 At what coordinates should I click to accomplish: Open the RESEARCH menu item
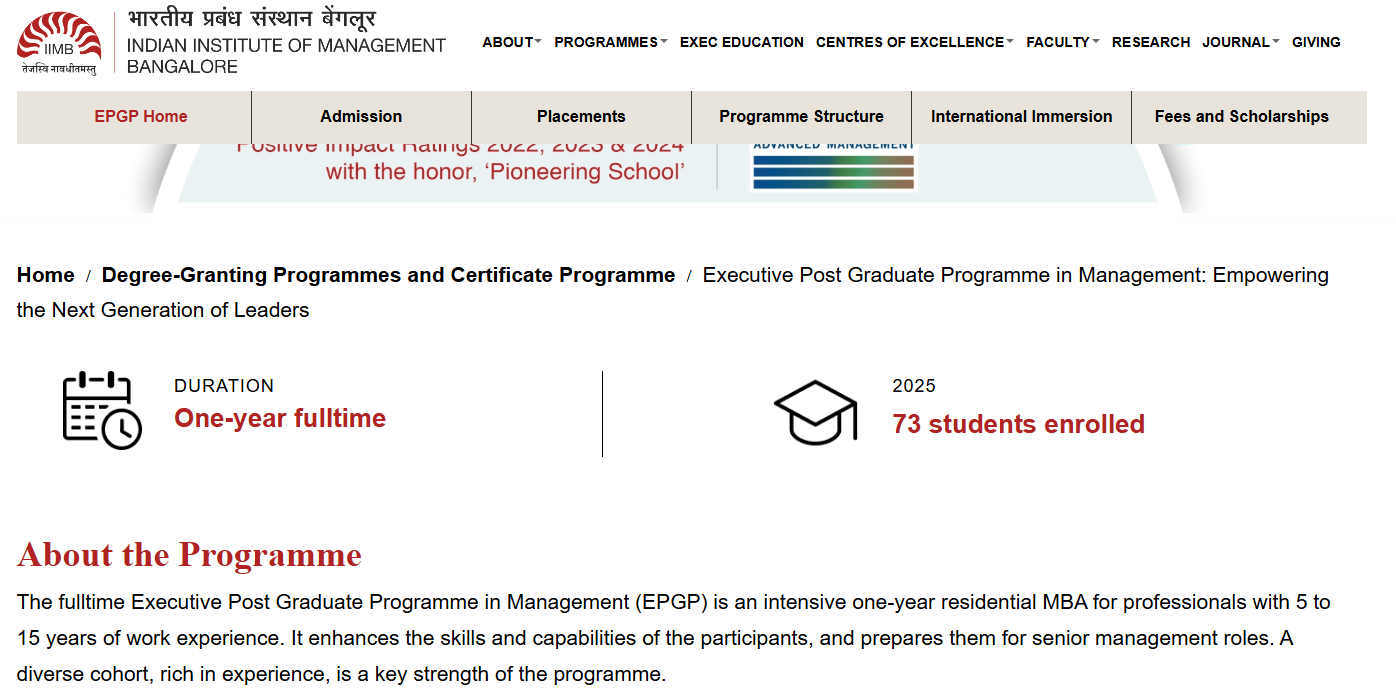1151,42
